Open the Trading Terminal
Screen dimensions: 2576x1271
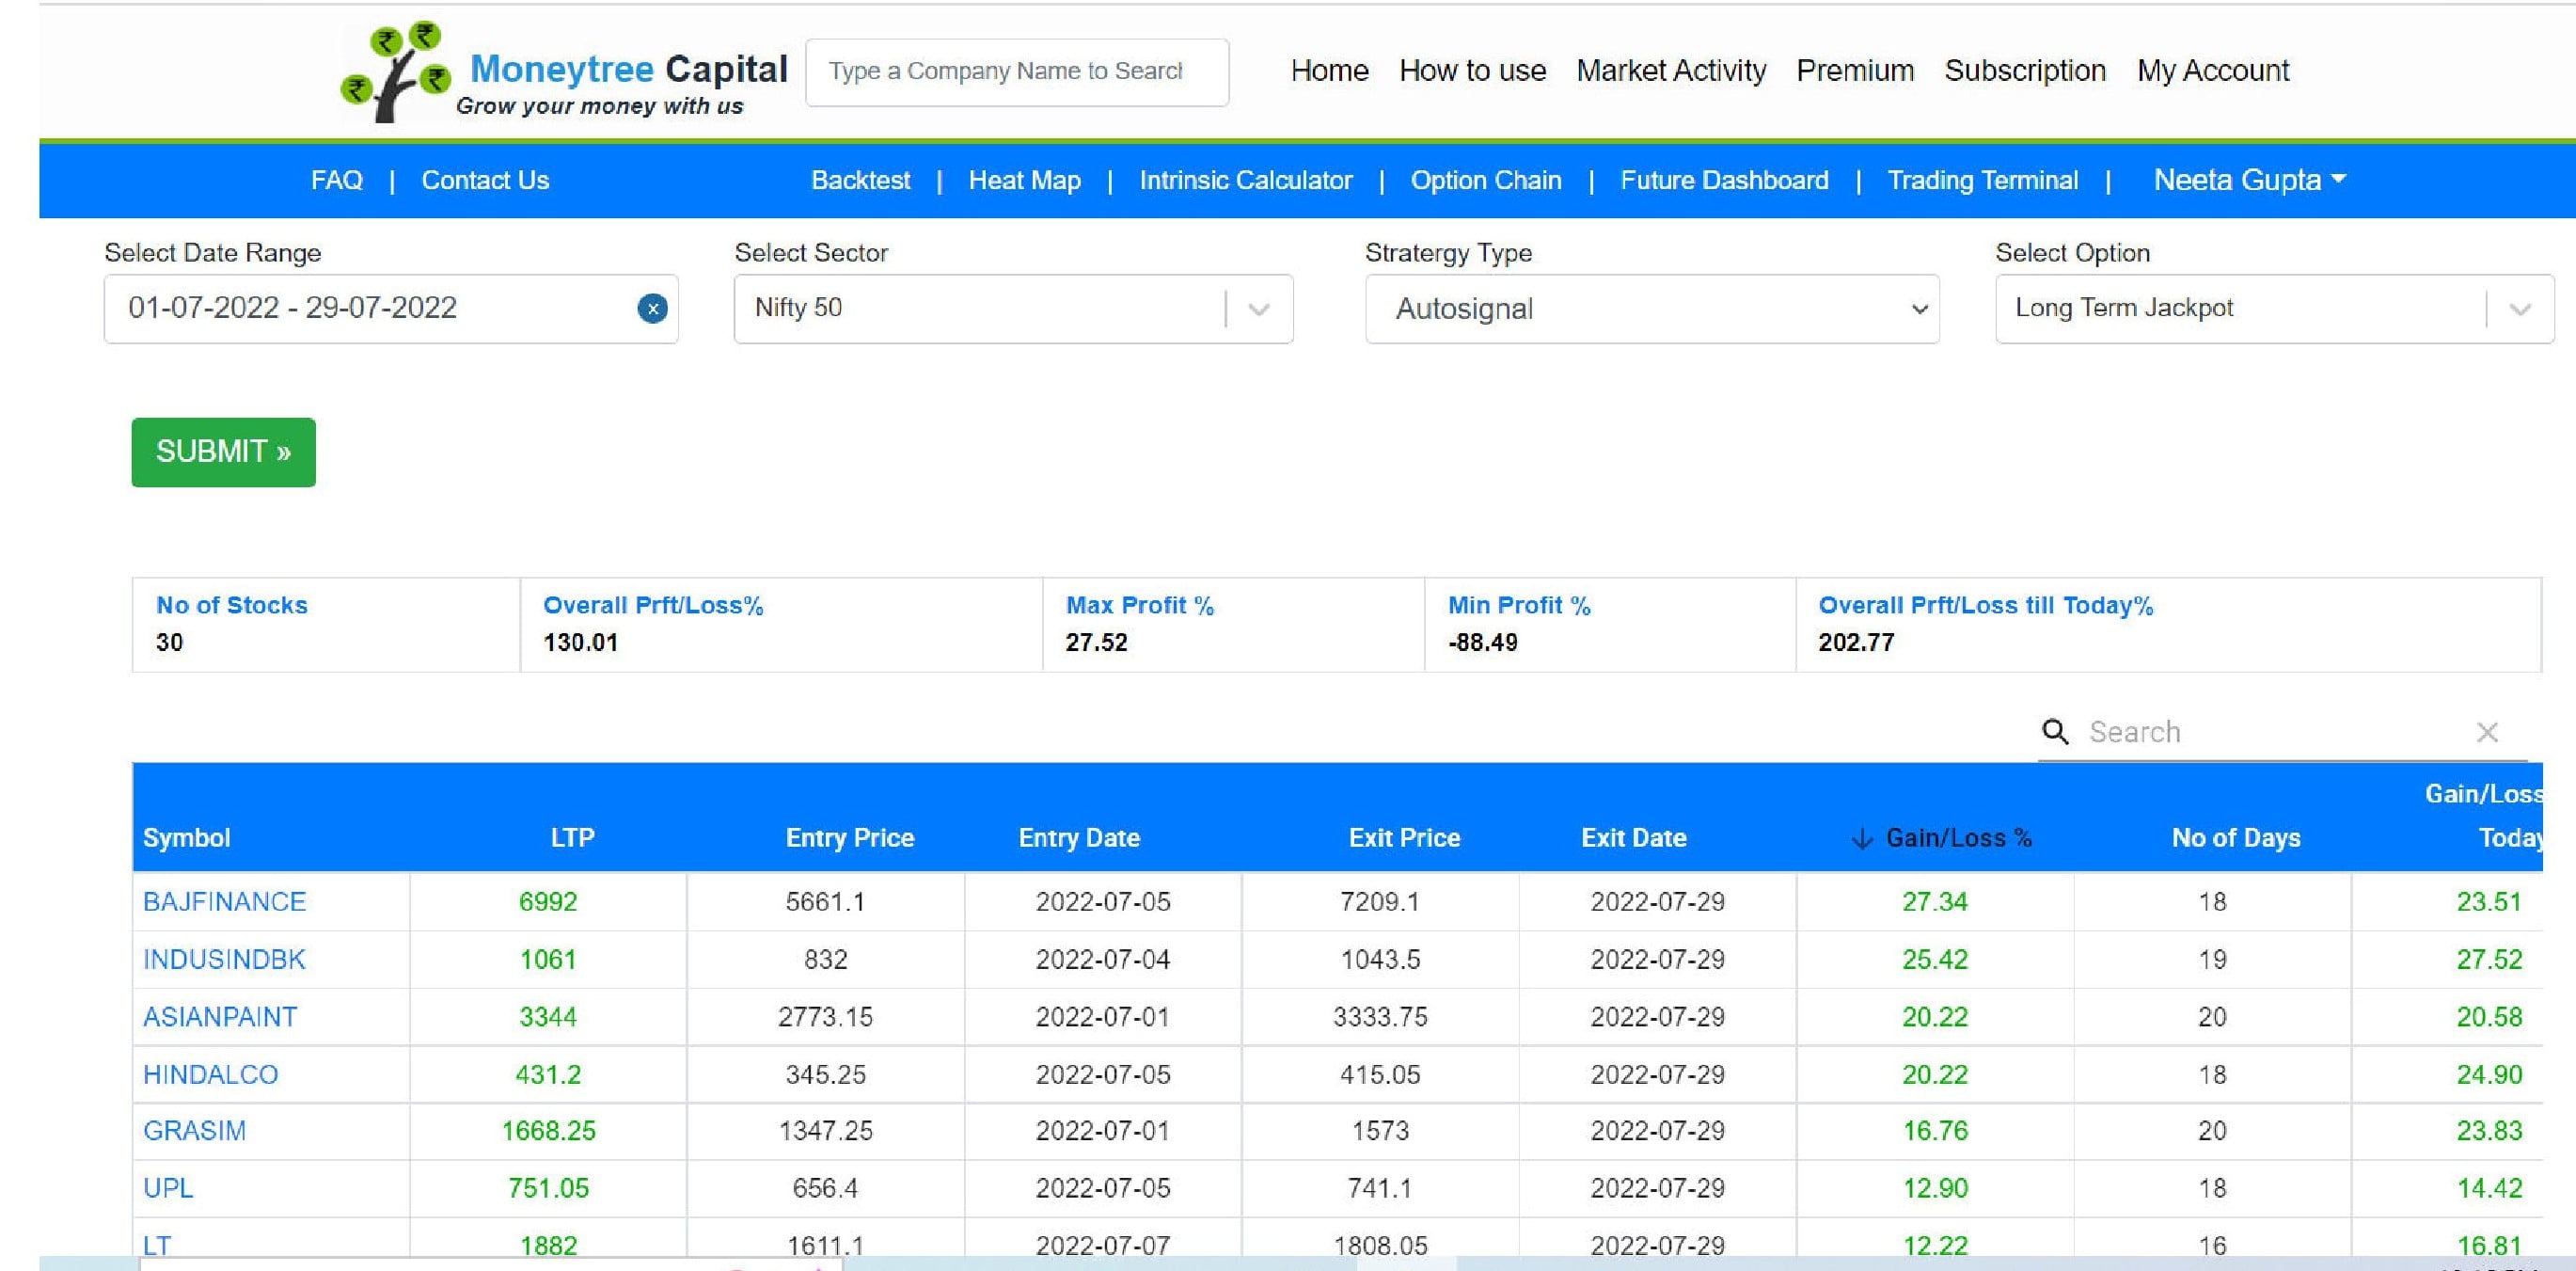click(x=1982, y=180)
